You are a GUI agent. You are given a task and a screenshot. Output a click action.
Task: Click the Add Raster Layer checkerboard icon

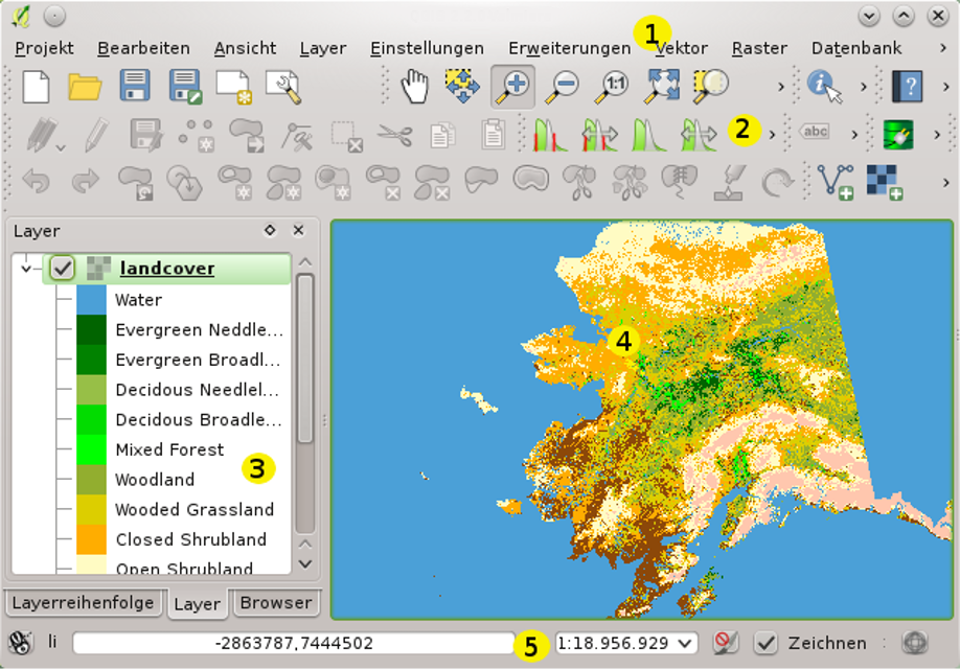[885, 182]
